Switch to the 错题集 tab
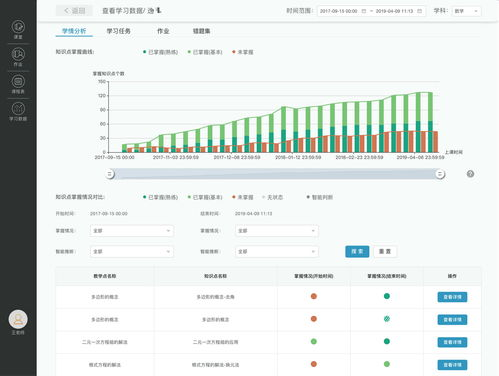This screenshot has width=499, height=376. click(201, 31)
